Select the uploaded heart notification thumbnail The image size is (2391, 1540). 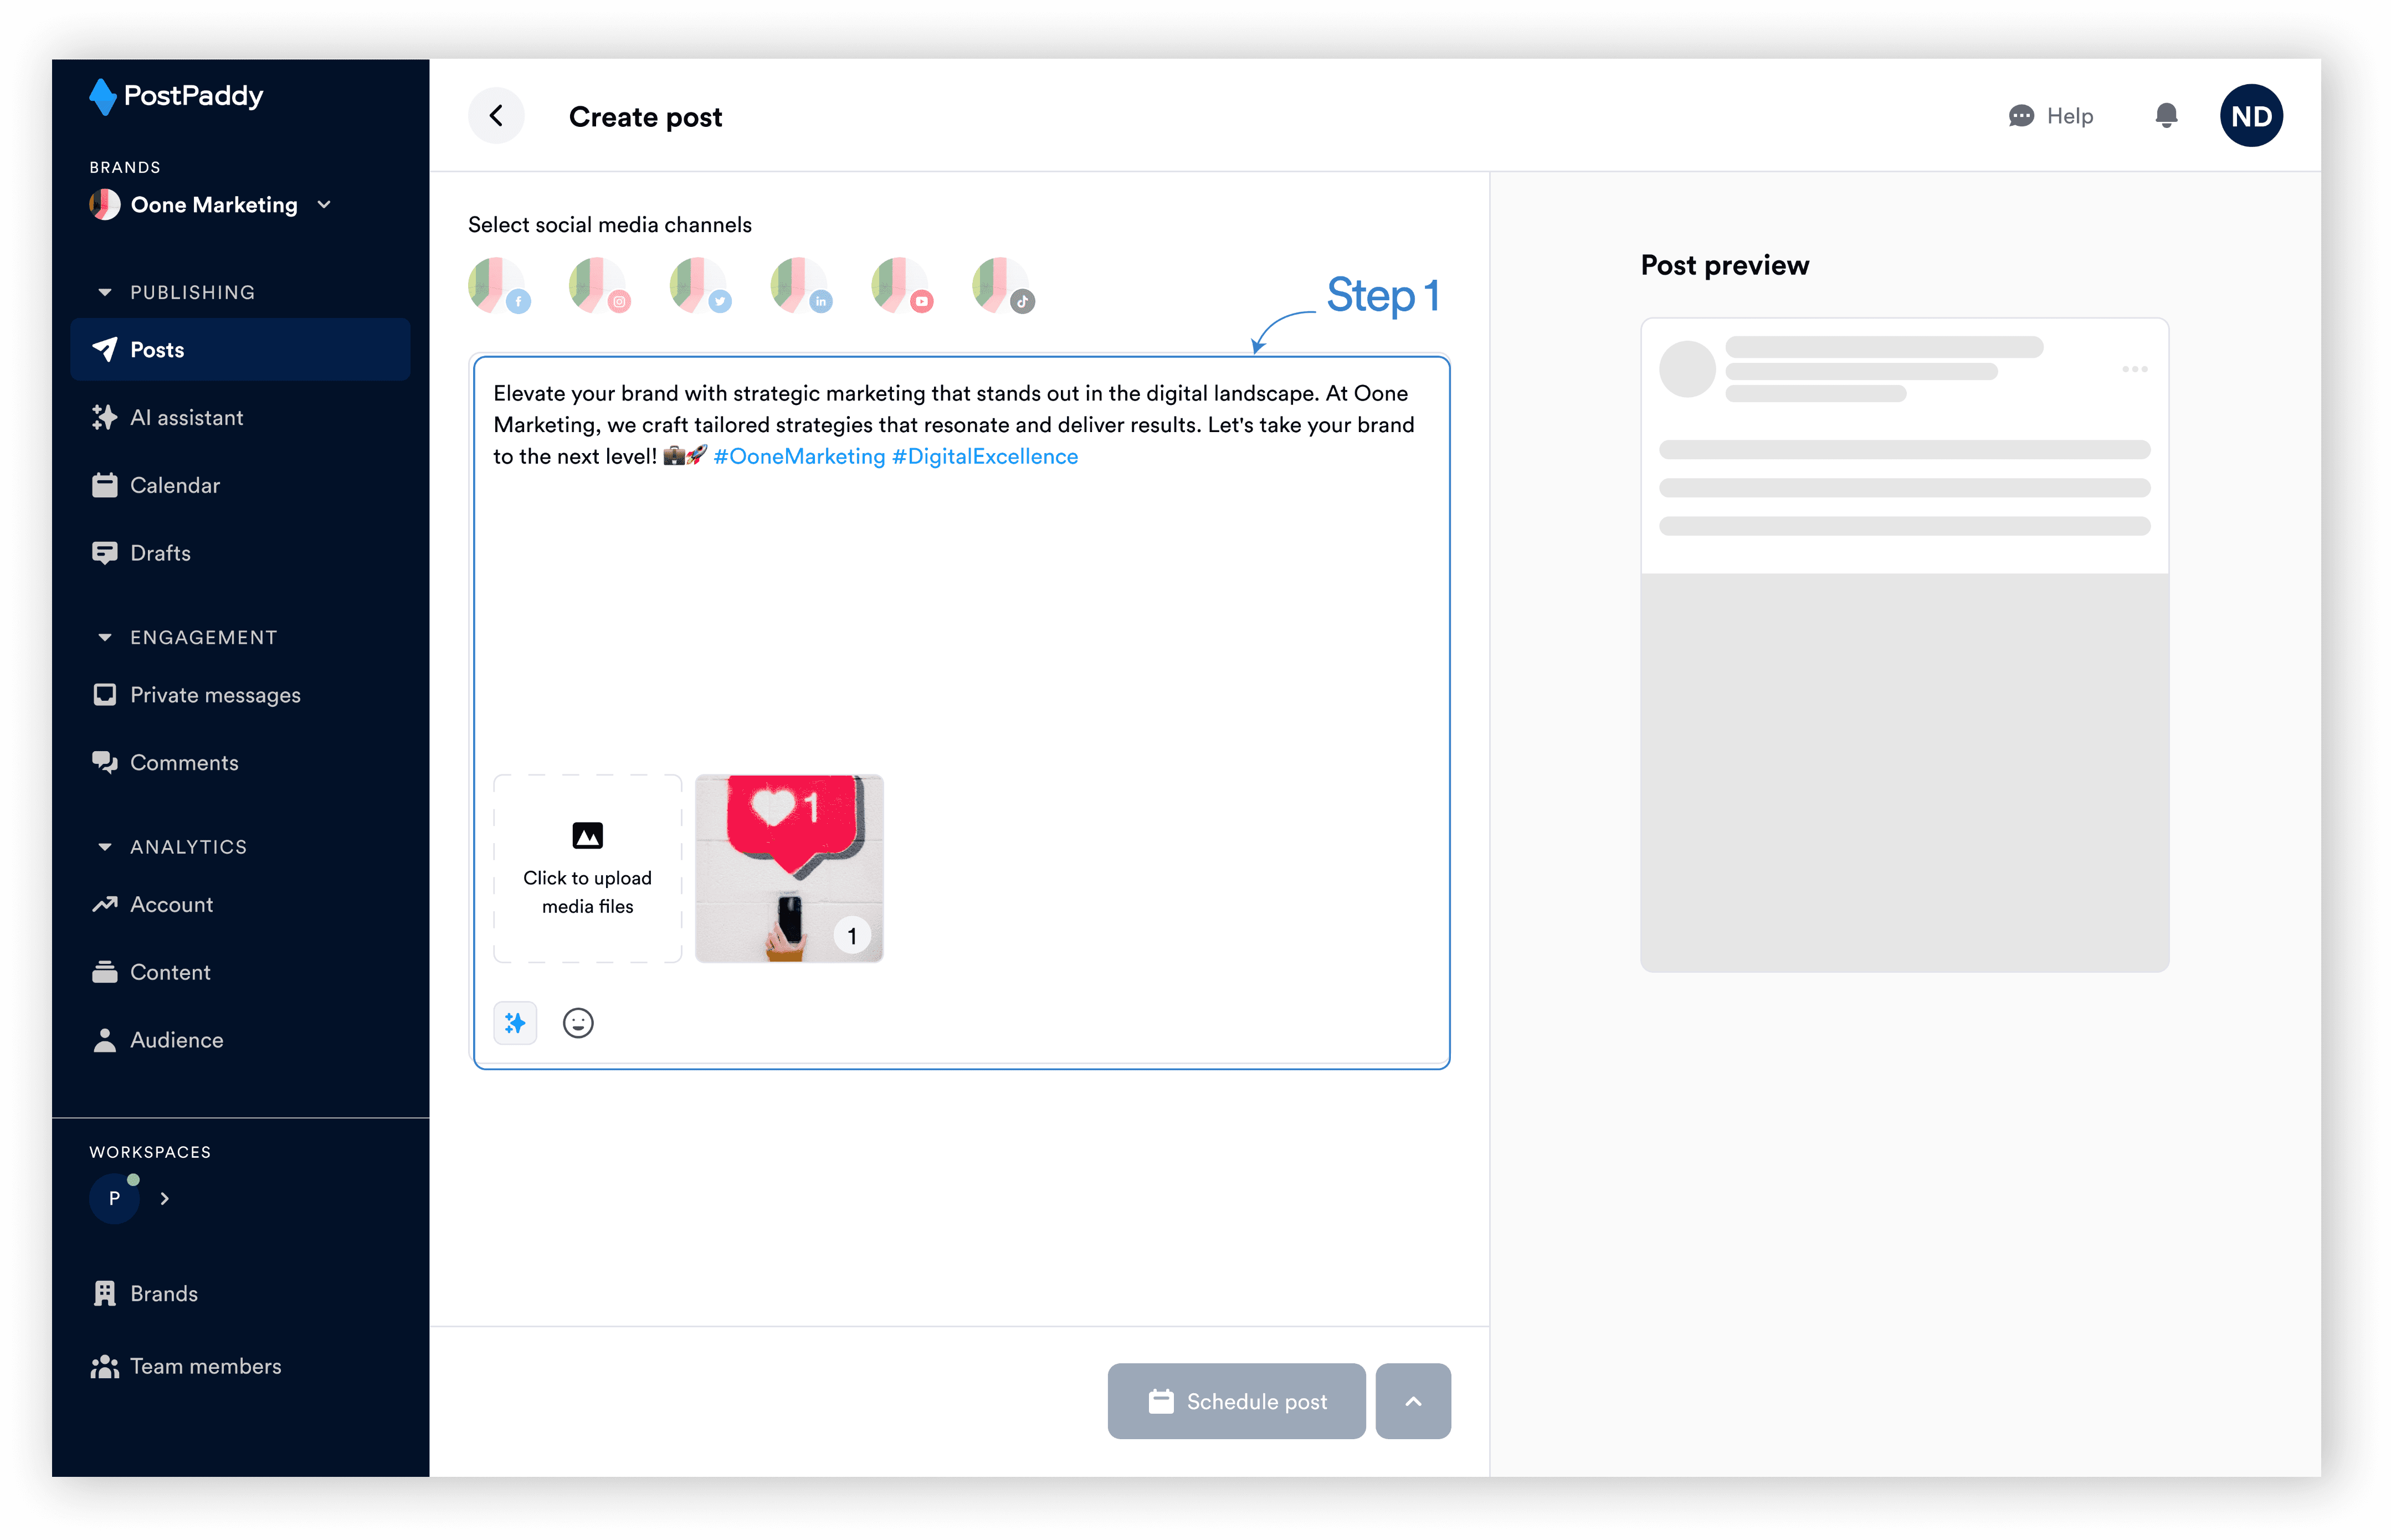coord(788,868)
